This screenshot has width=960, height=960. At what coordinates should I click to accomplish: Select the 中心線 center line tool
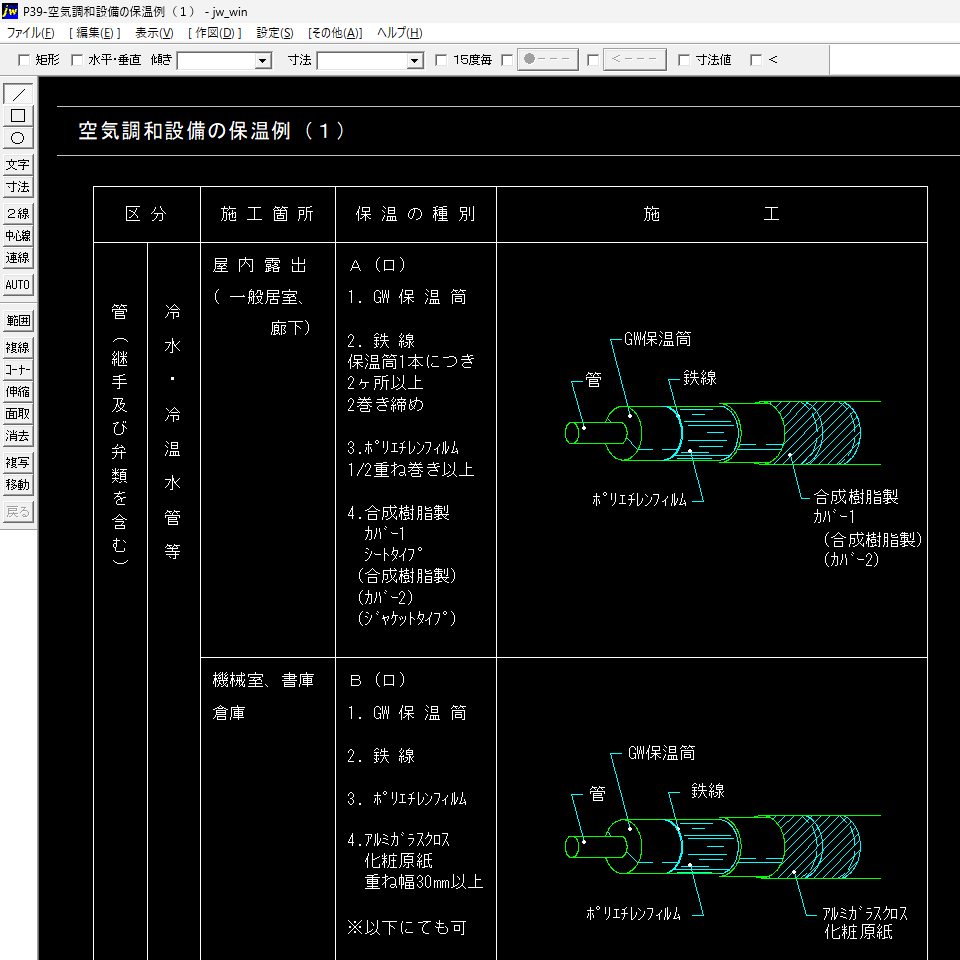pos(18,236)
